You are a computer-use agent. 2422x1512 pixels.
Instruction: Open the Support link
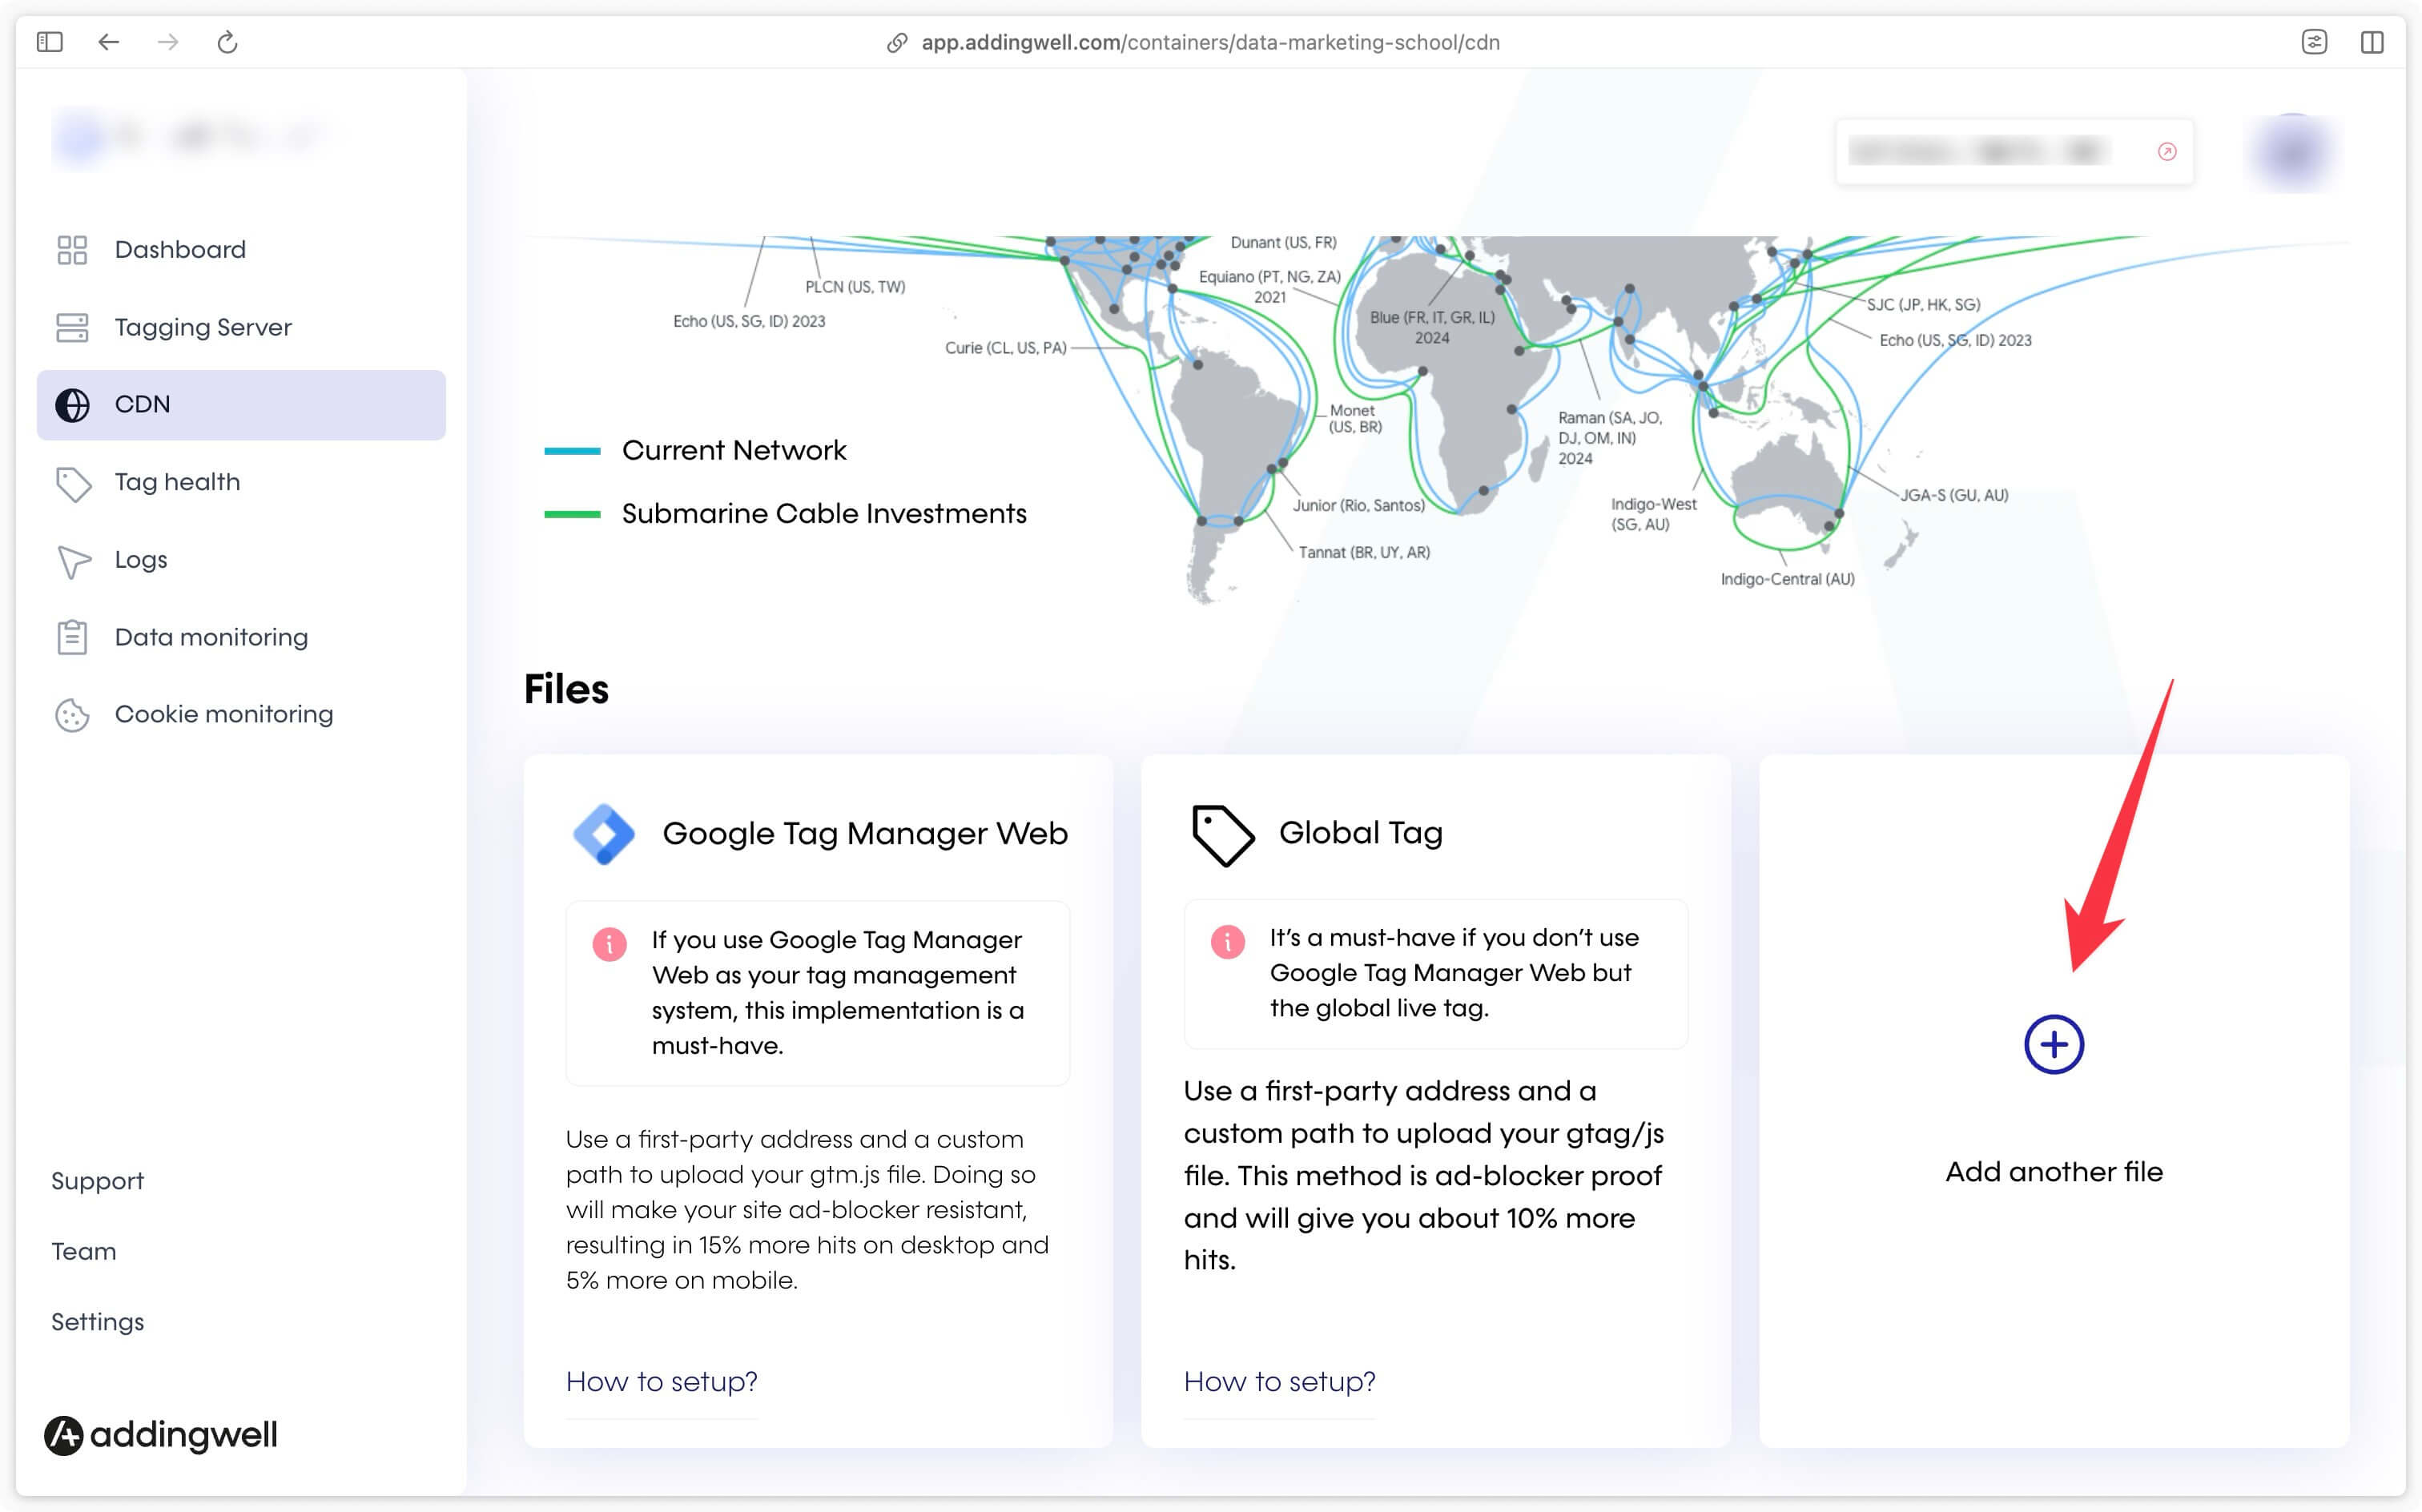coord(97,1181)
